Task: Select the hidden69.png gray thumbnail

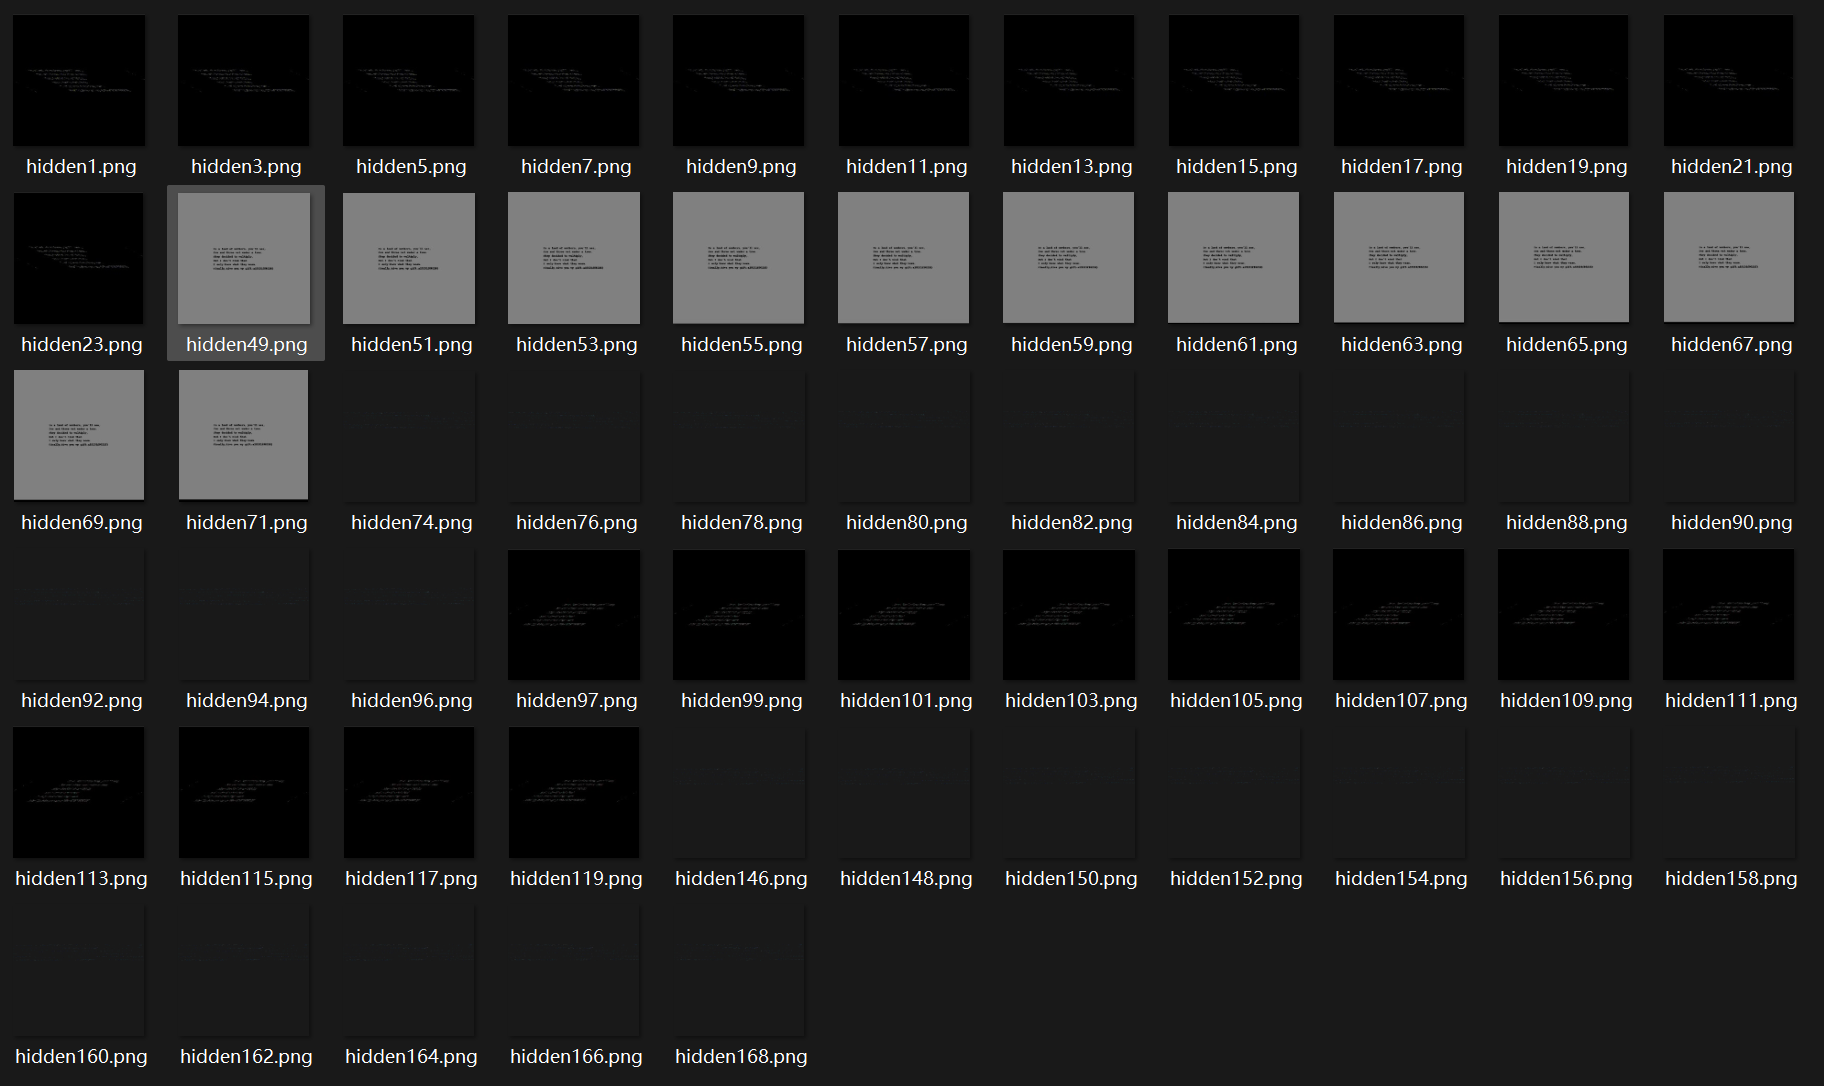Action: (79, 435)
